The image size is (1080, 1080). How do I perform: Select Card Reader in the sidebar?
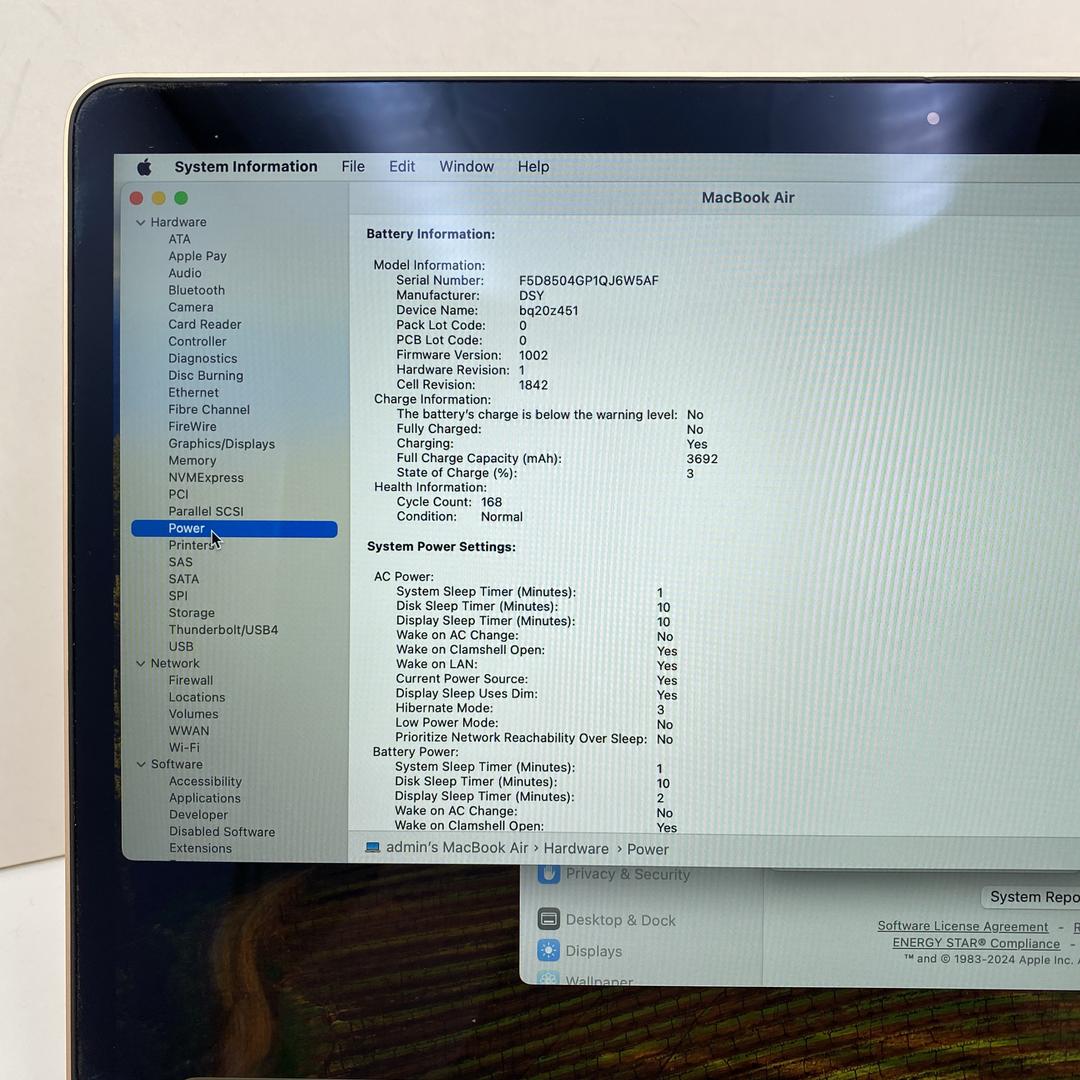click(x=205, y=324)
